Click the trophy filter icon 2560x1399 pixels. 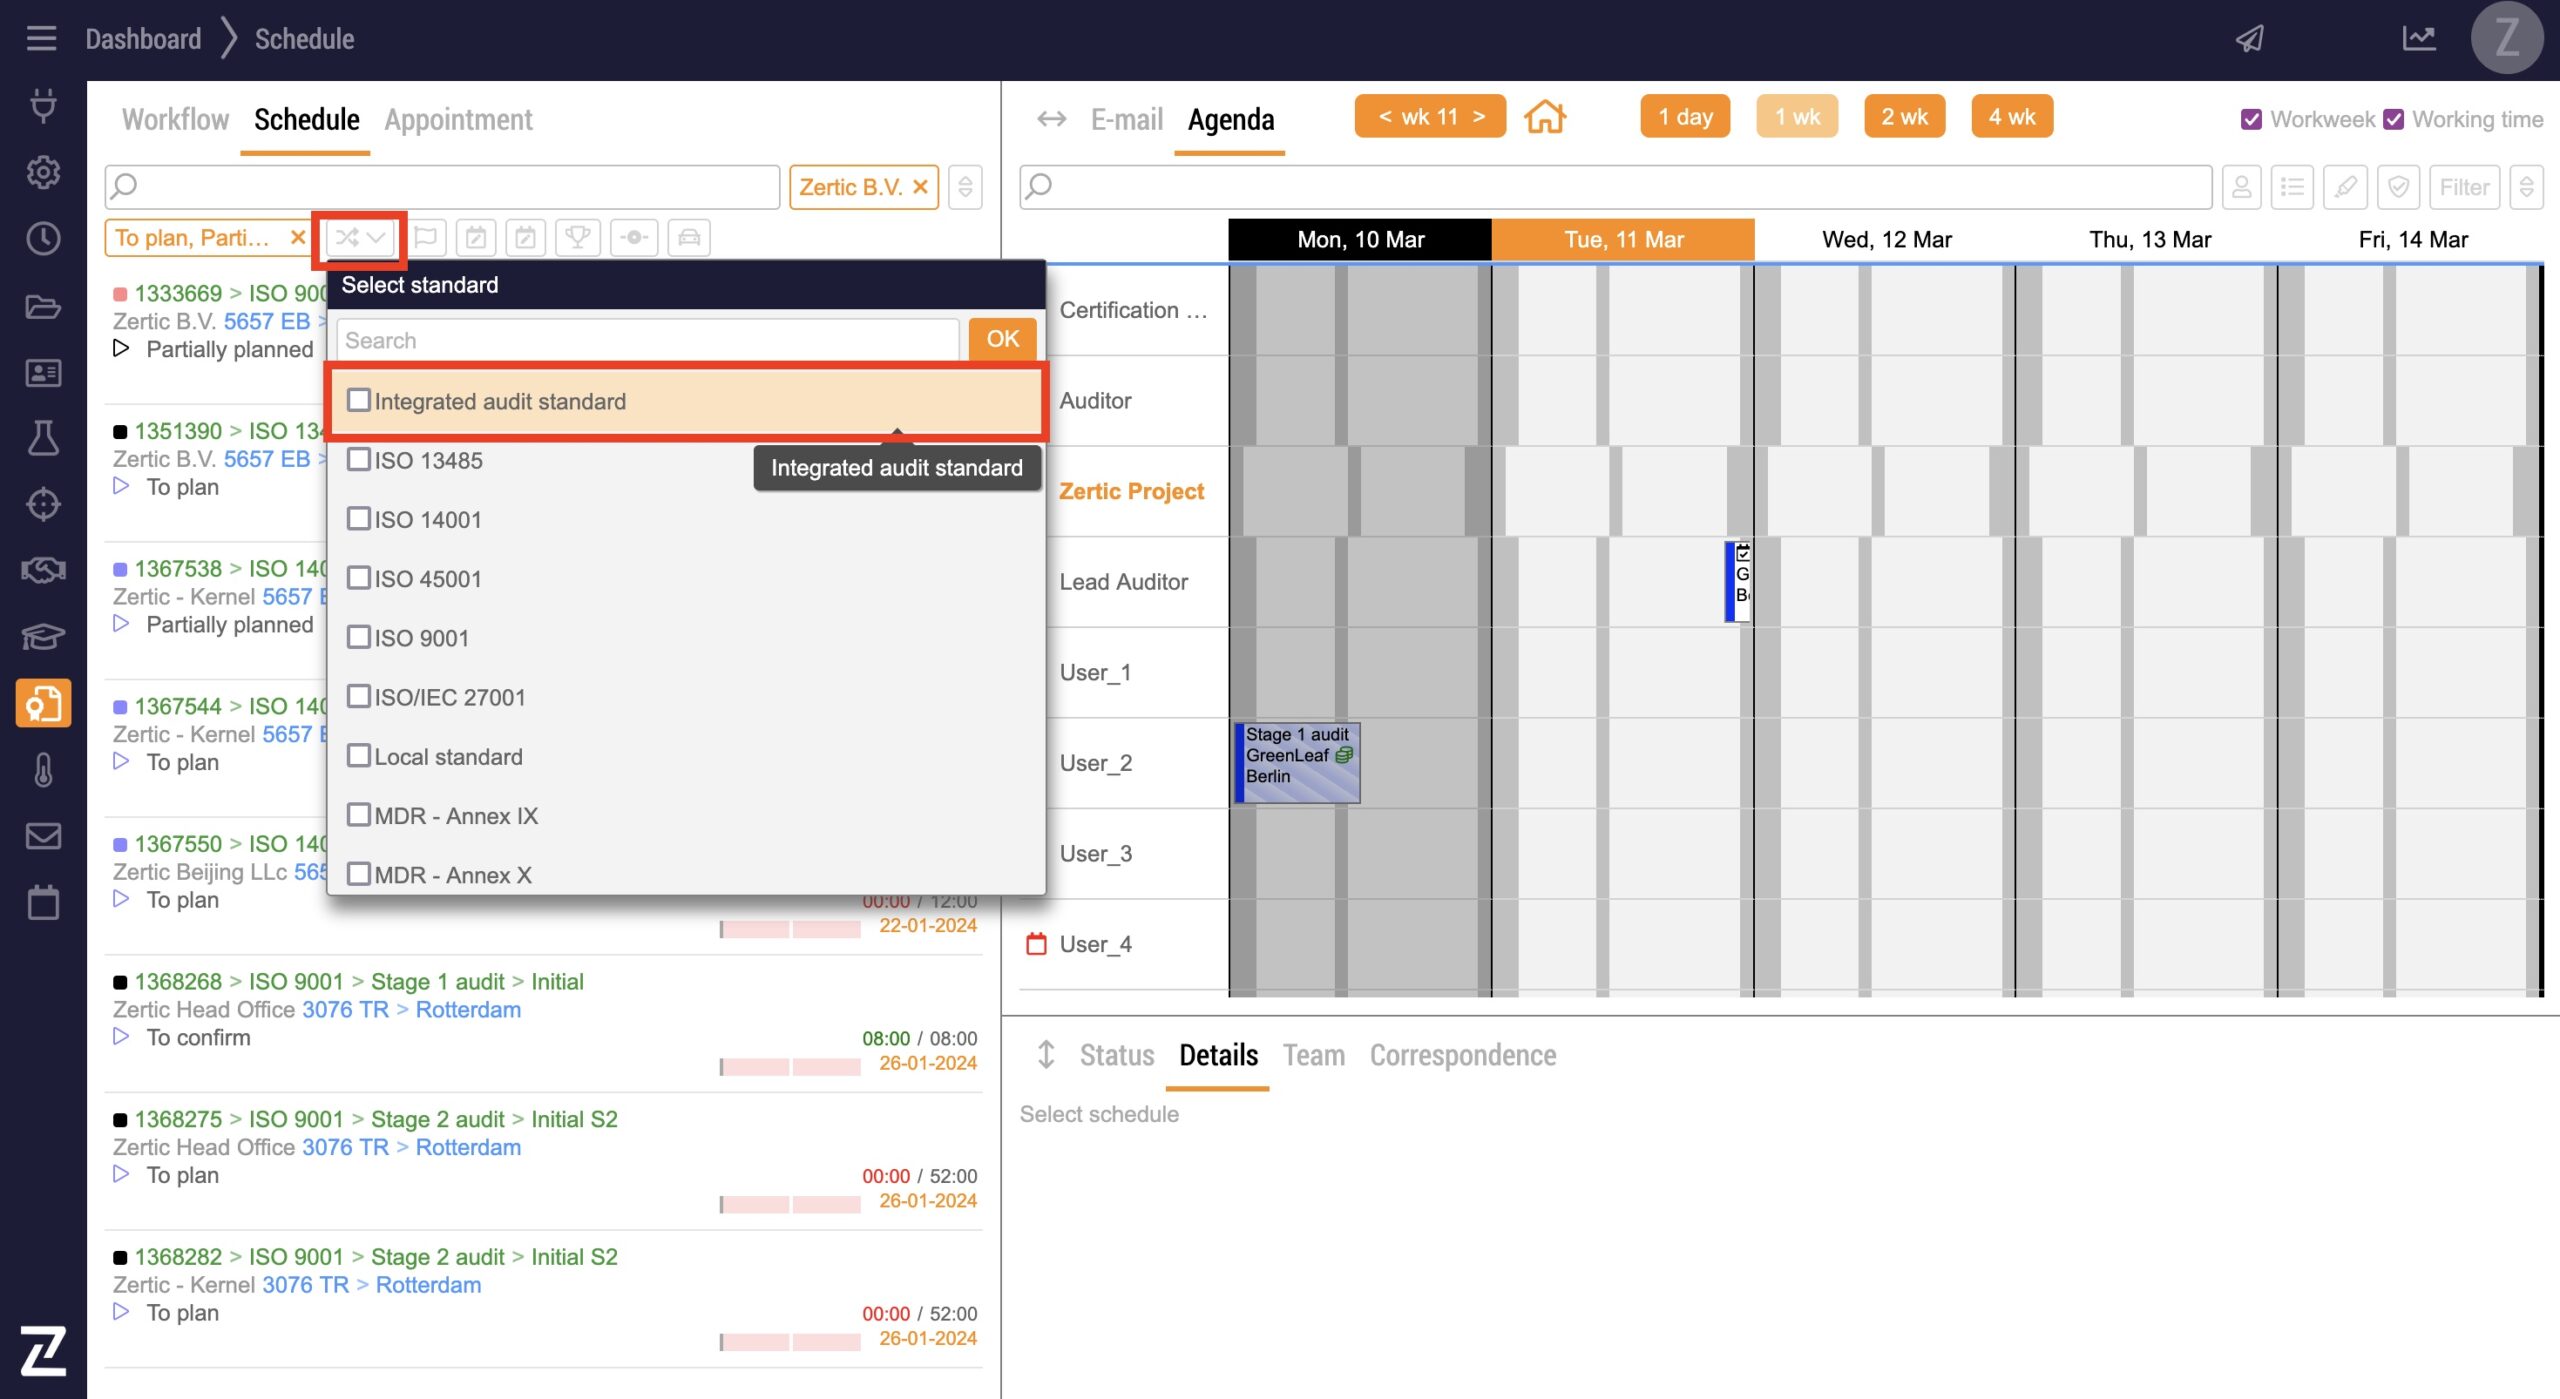[577, 238]
